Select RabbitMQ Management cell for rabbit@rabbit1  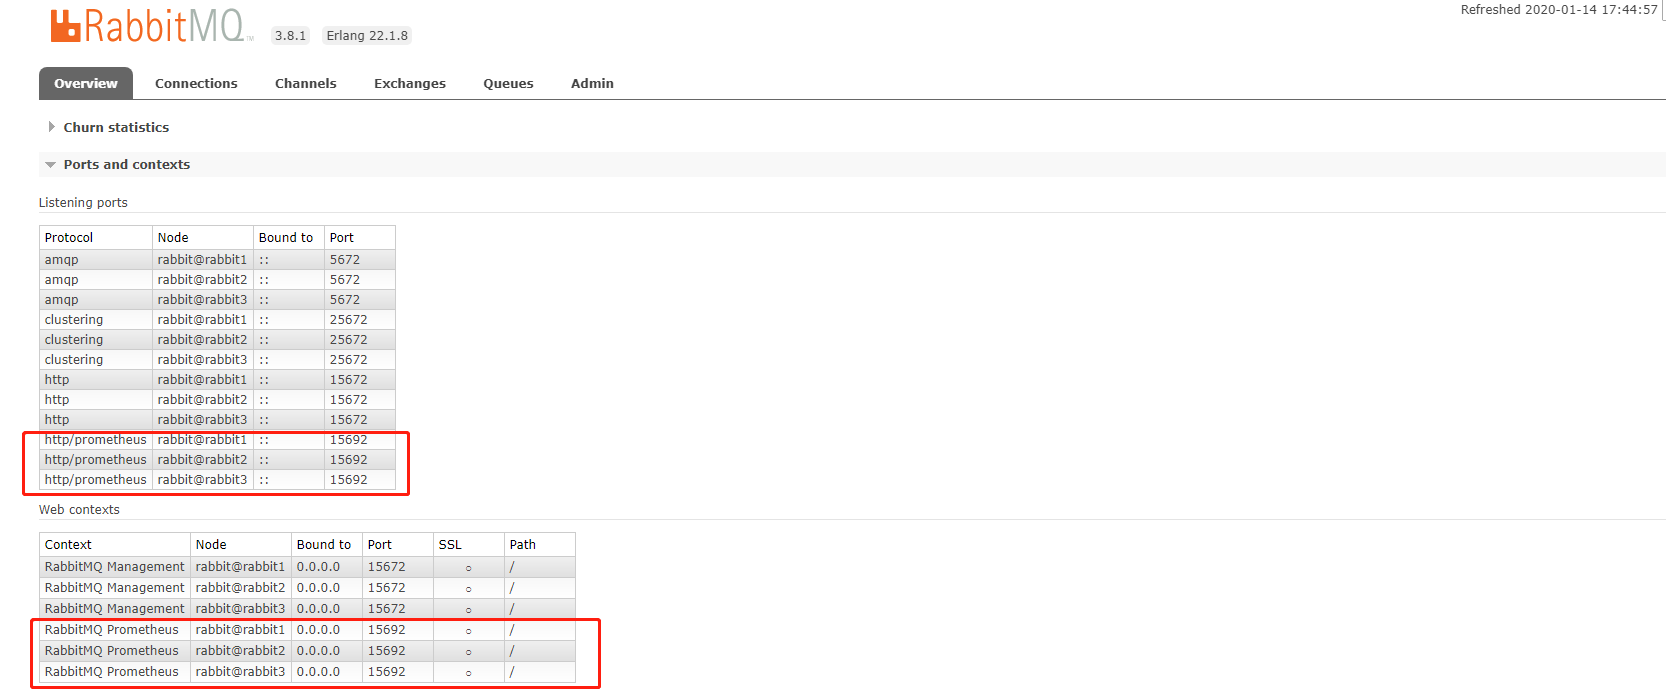tap(115, 566)
